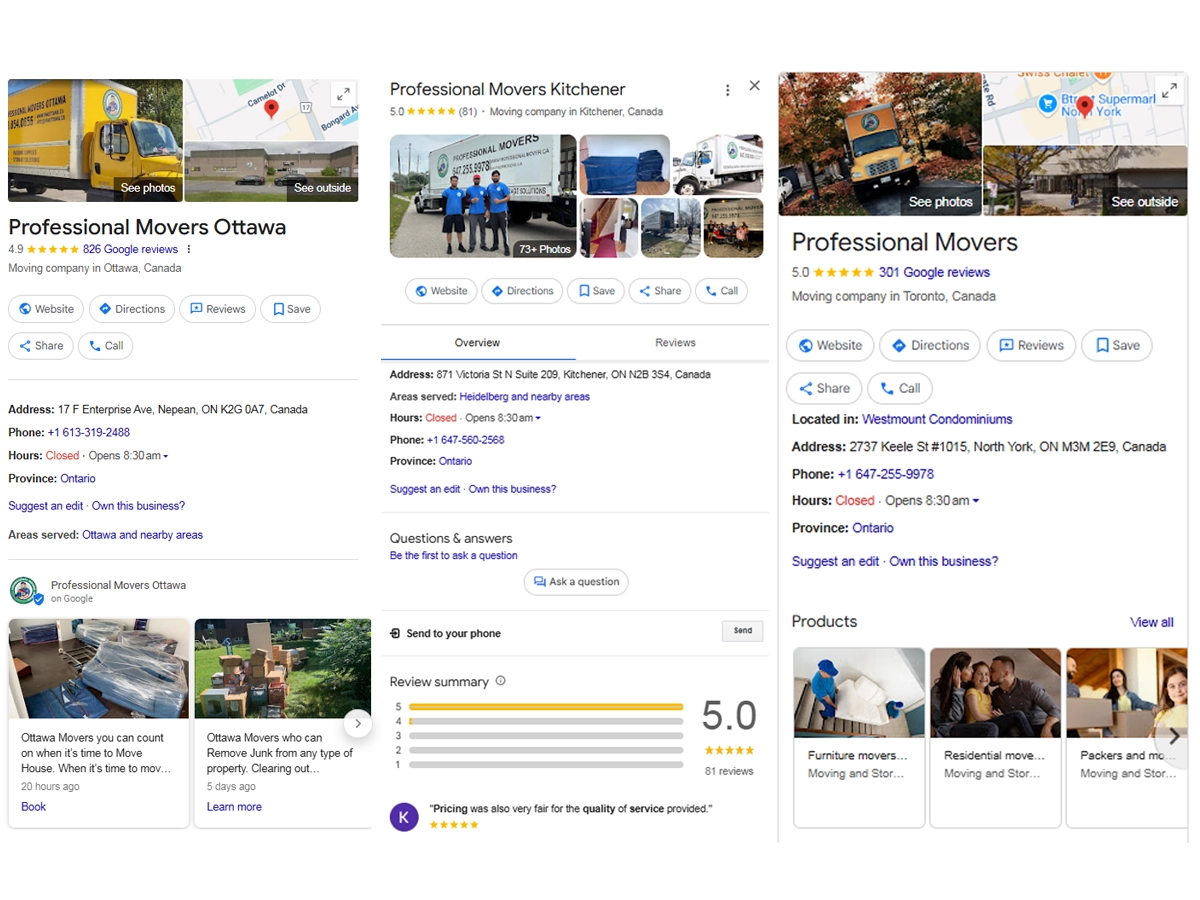Click reviewer avatar K in Kitchener reviews

(404, 816)
